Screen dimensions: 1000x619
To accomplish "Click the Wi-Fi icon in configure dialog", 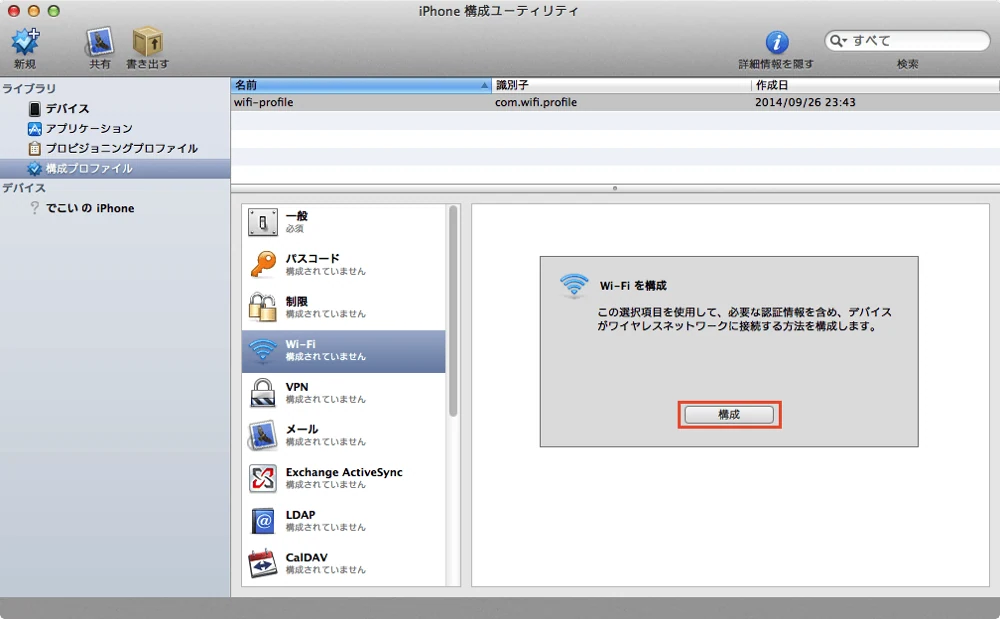I will [574, 285].
